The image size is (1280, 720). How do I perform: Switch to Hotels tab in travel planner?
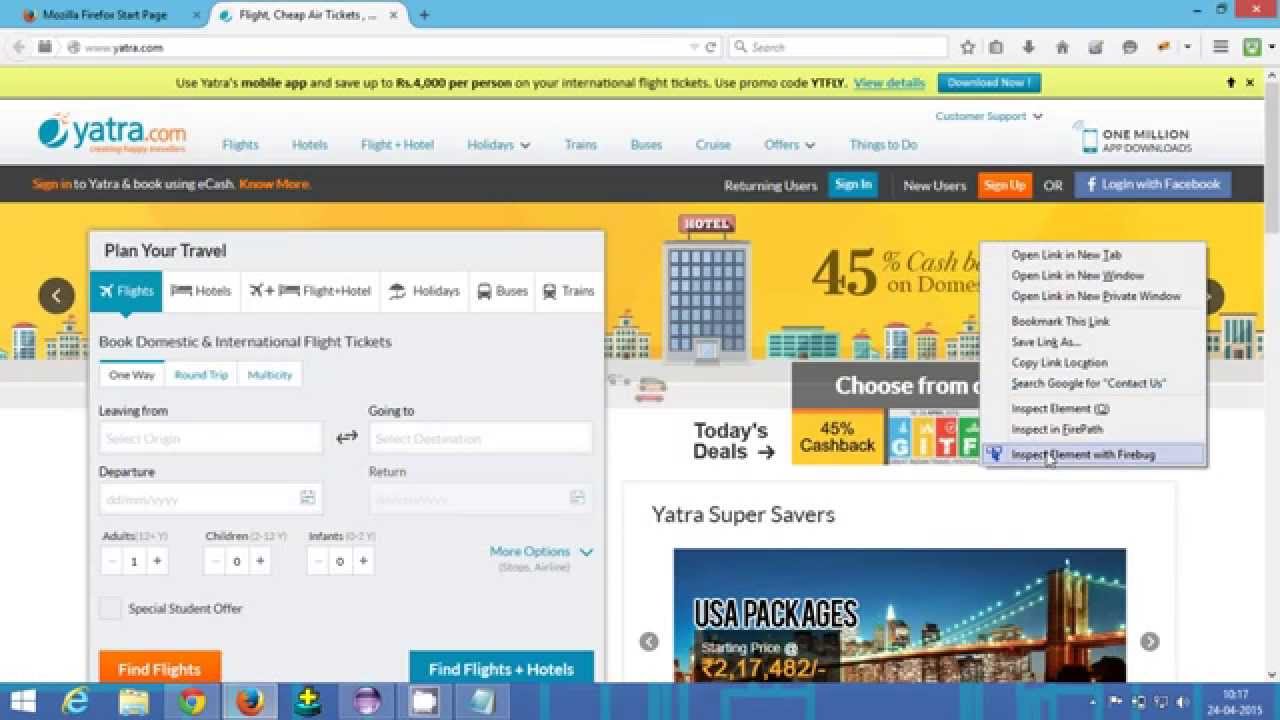click(x=201, y=291)
